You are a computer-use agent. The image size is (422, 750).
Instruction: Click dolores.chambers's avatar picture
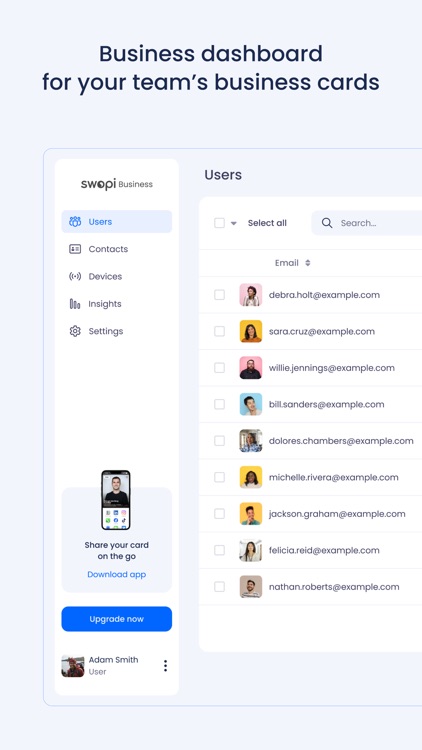pos(251,441)
